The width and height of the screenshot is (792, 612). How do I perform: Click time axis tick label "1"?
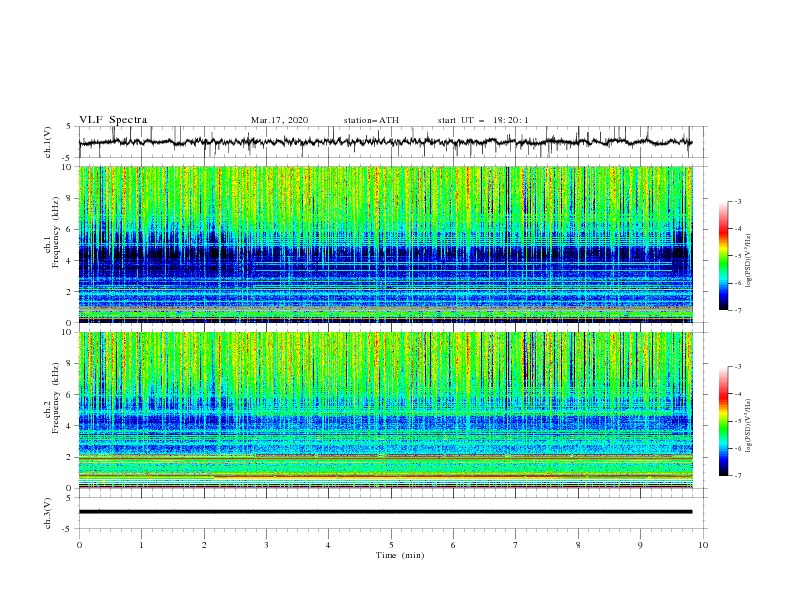coord(141,545)
